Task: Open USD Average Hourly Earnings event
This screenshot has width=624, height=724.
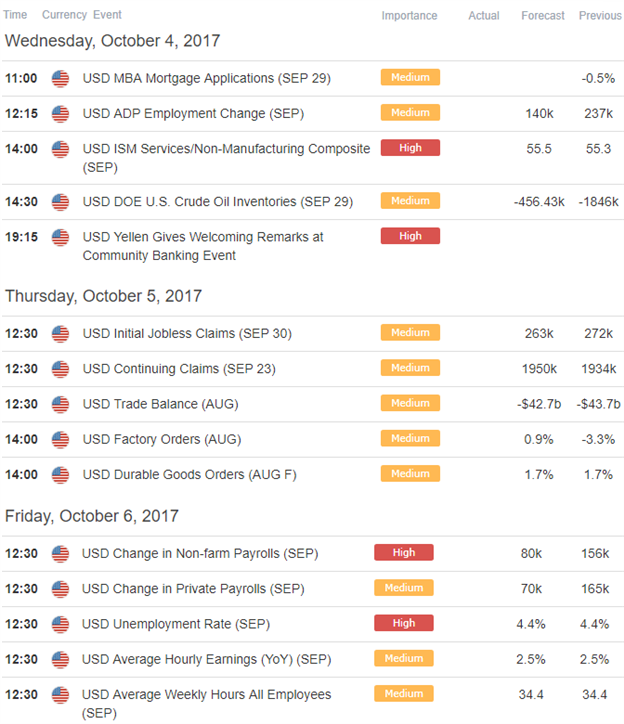Action: coord(206,659)
